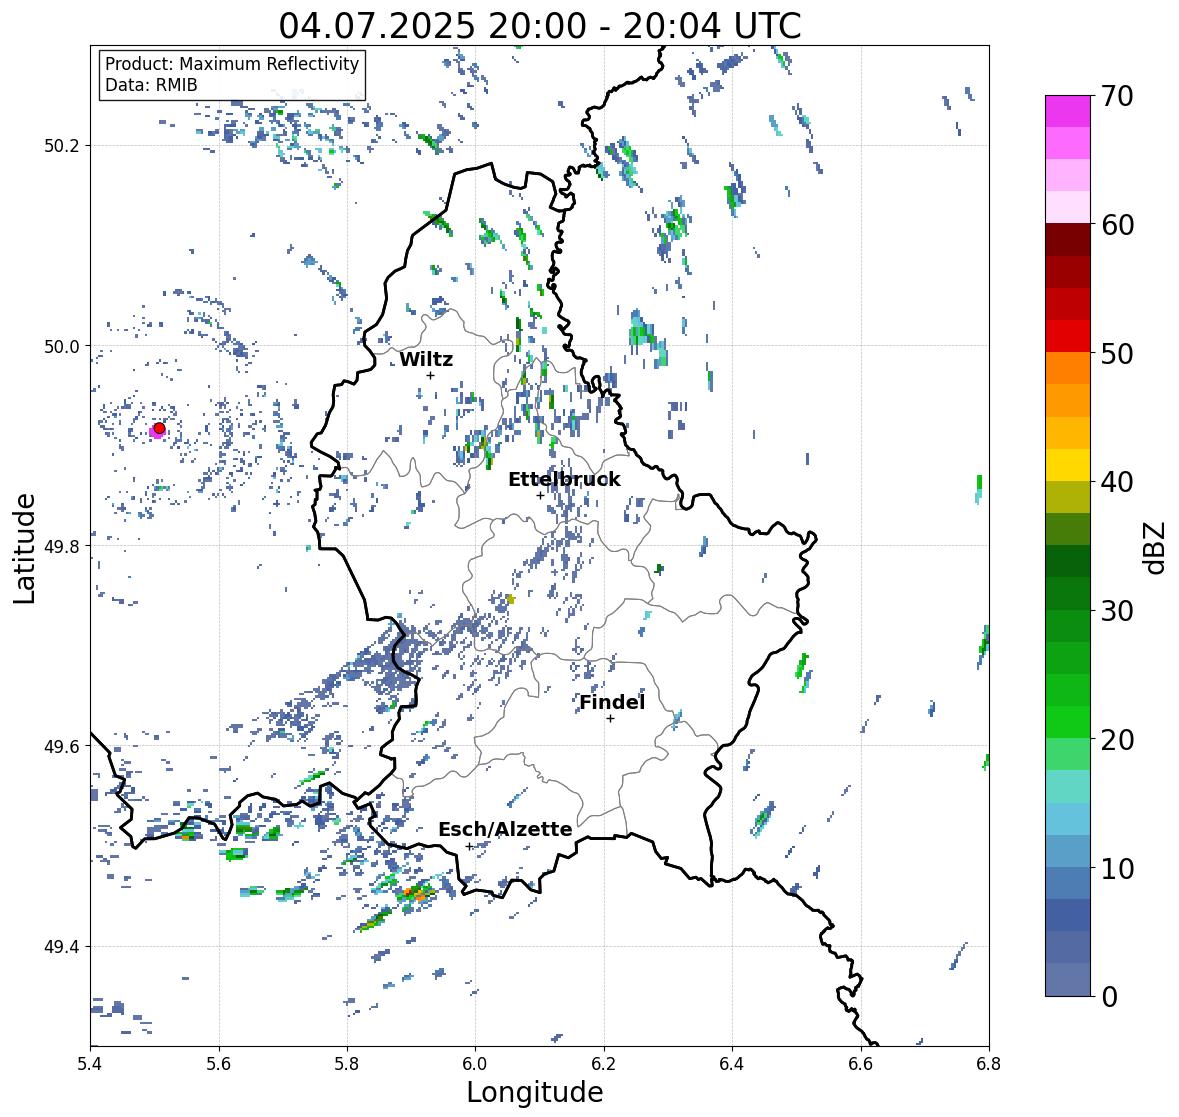Click the Ettelbruck city label
Image resolution: width=1179 pixels, height=1117 pixels.
coord(564,480)
